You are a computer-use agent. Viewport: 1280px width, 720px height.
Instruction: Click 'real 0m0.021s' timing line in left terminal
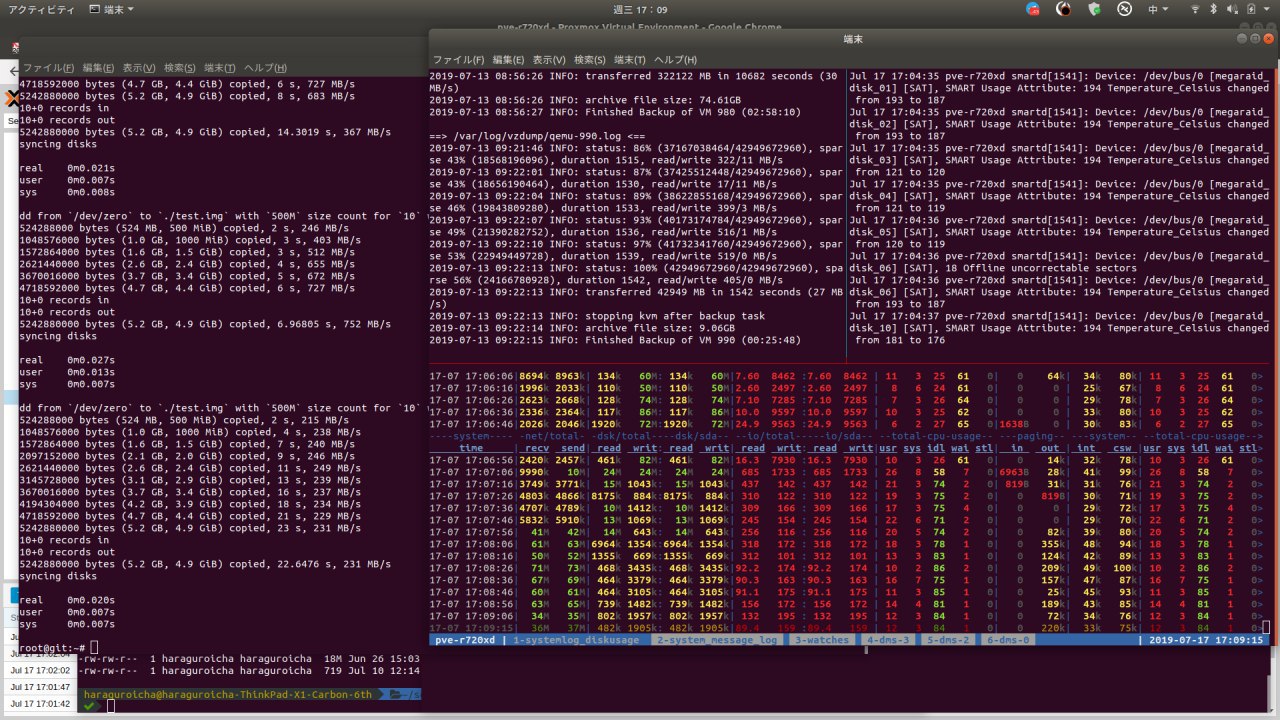(x=67, y=168)
